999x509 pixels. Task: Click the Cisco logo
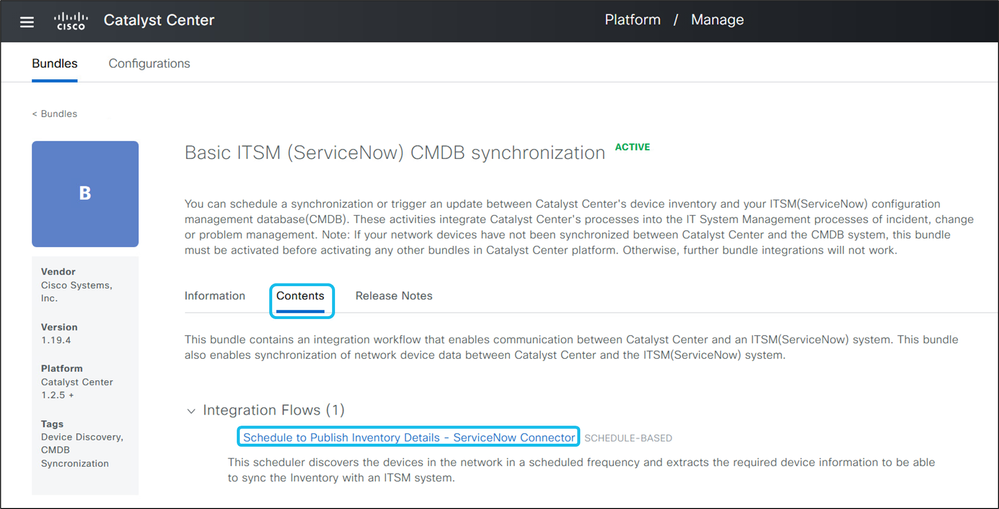coord(71,21)
